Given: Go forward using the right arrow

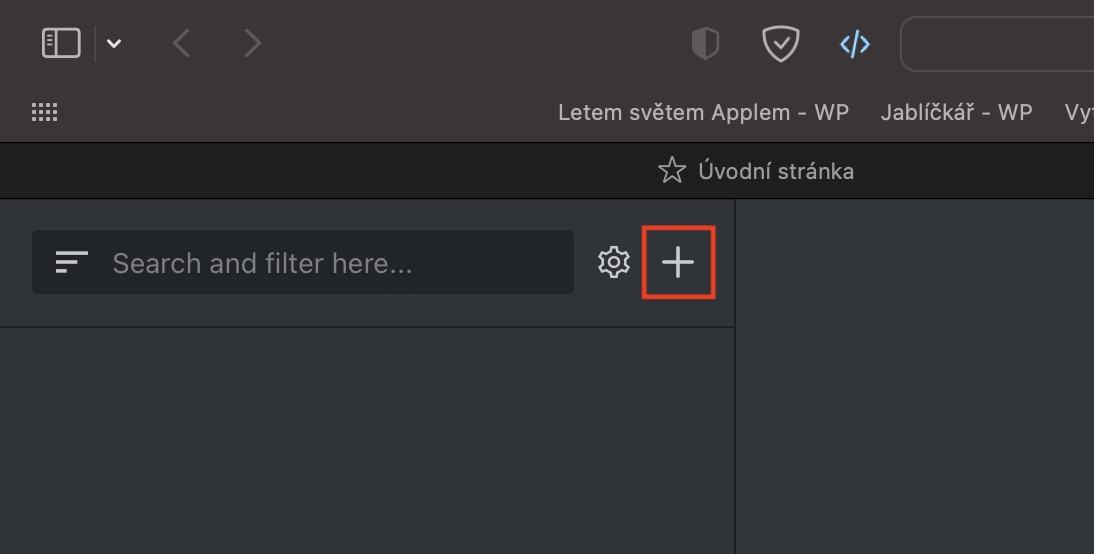Looking at the screenshot, I should 253,43.
